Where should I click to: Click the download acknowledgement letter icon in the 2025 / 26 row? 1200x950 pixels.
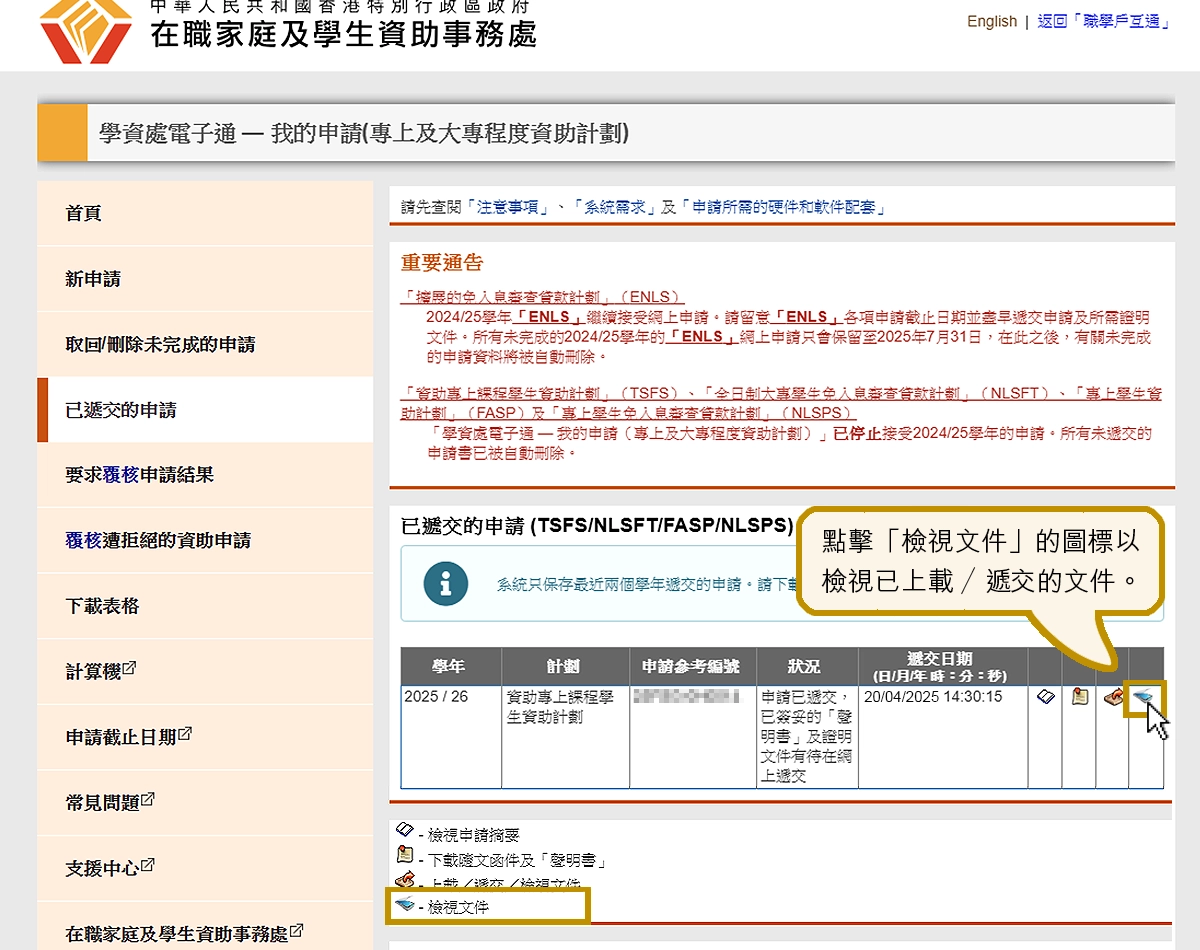click(x=1079, y=697)
